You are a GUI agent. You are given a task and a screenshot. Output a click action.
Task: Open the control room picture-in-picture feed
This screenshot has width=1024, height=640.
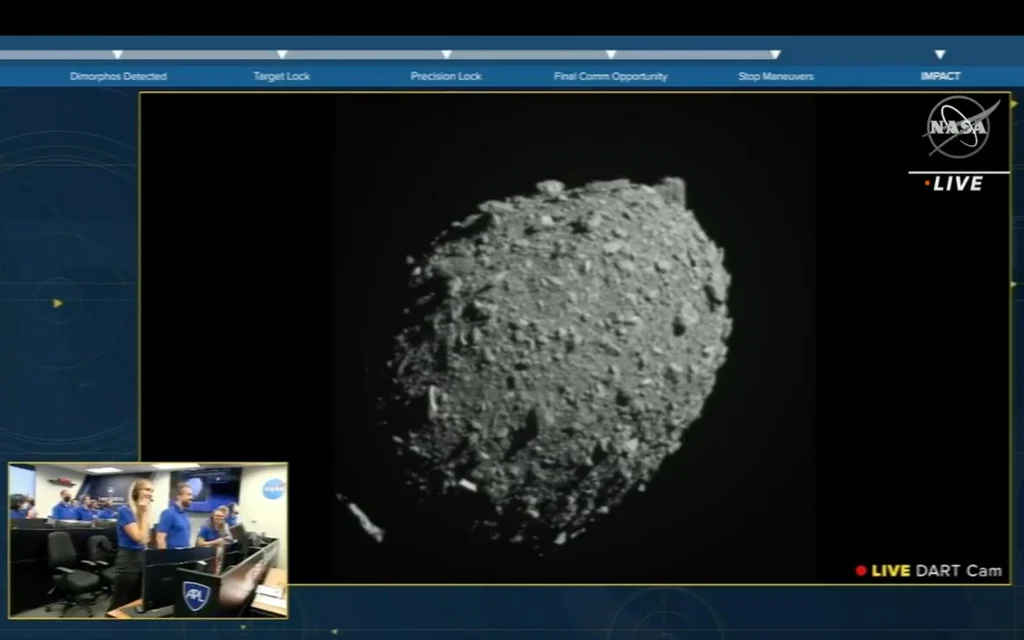click(x=150, y=540)
